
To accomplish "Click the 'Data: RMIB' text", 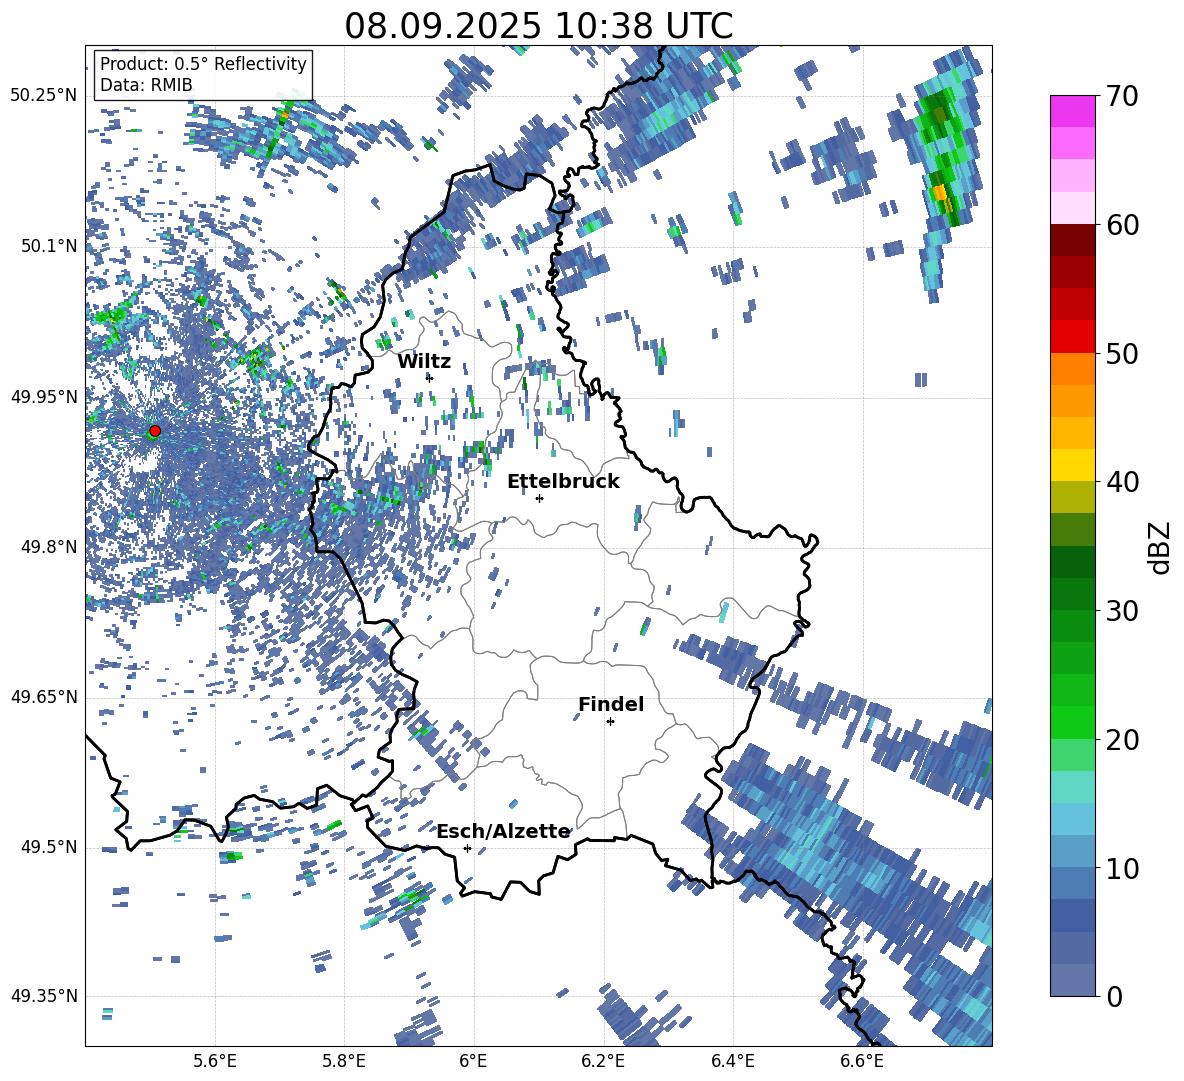I will tap(146, 85).
